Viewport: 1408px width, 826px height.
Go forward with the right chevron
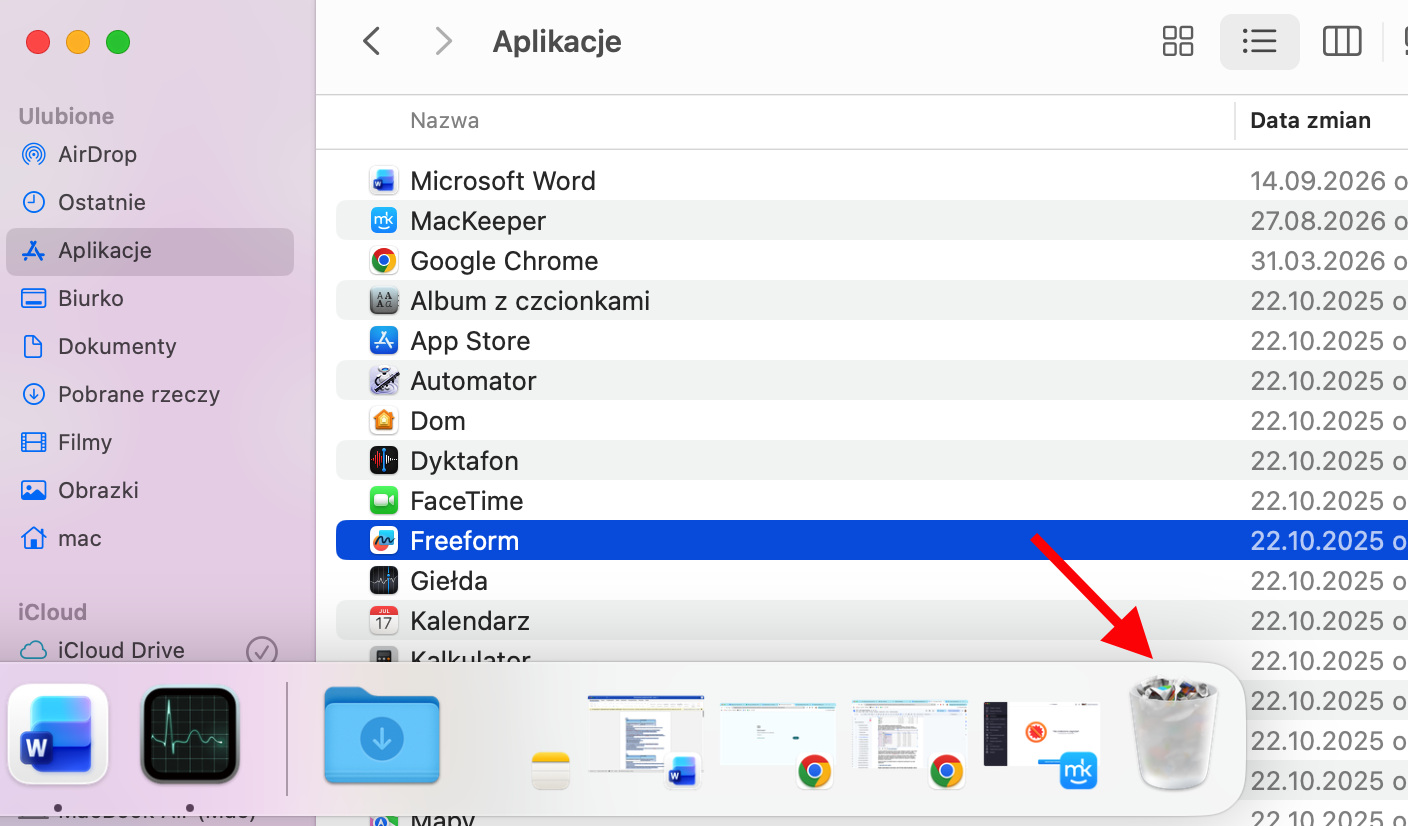coord(443,41)
